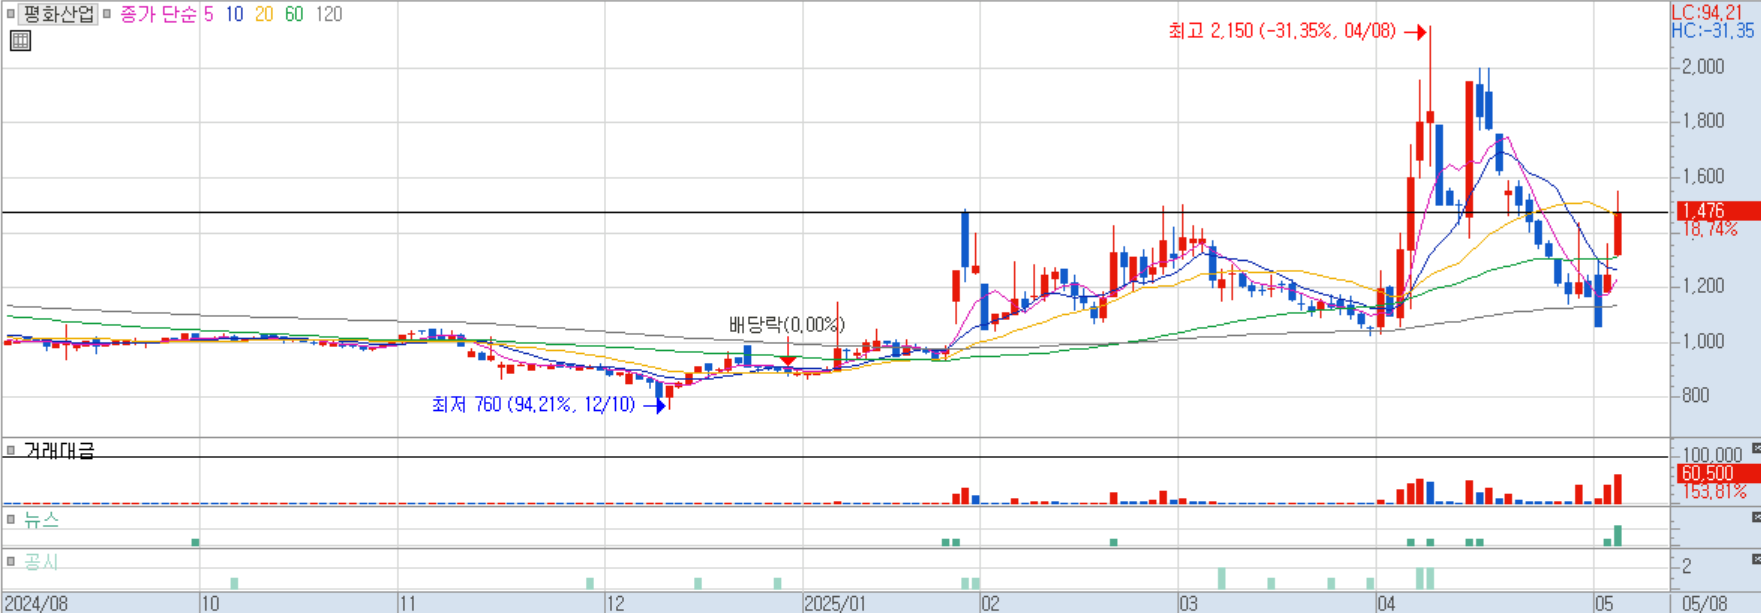The width and height of the screenshot is (1761, 613).
Task: Toggle the 뉴스 indicator square
Action: 11,519
